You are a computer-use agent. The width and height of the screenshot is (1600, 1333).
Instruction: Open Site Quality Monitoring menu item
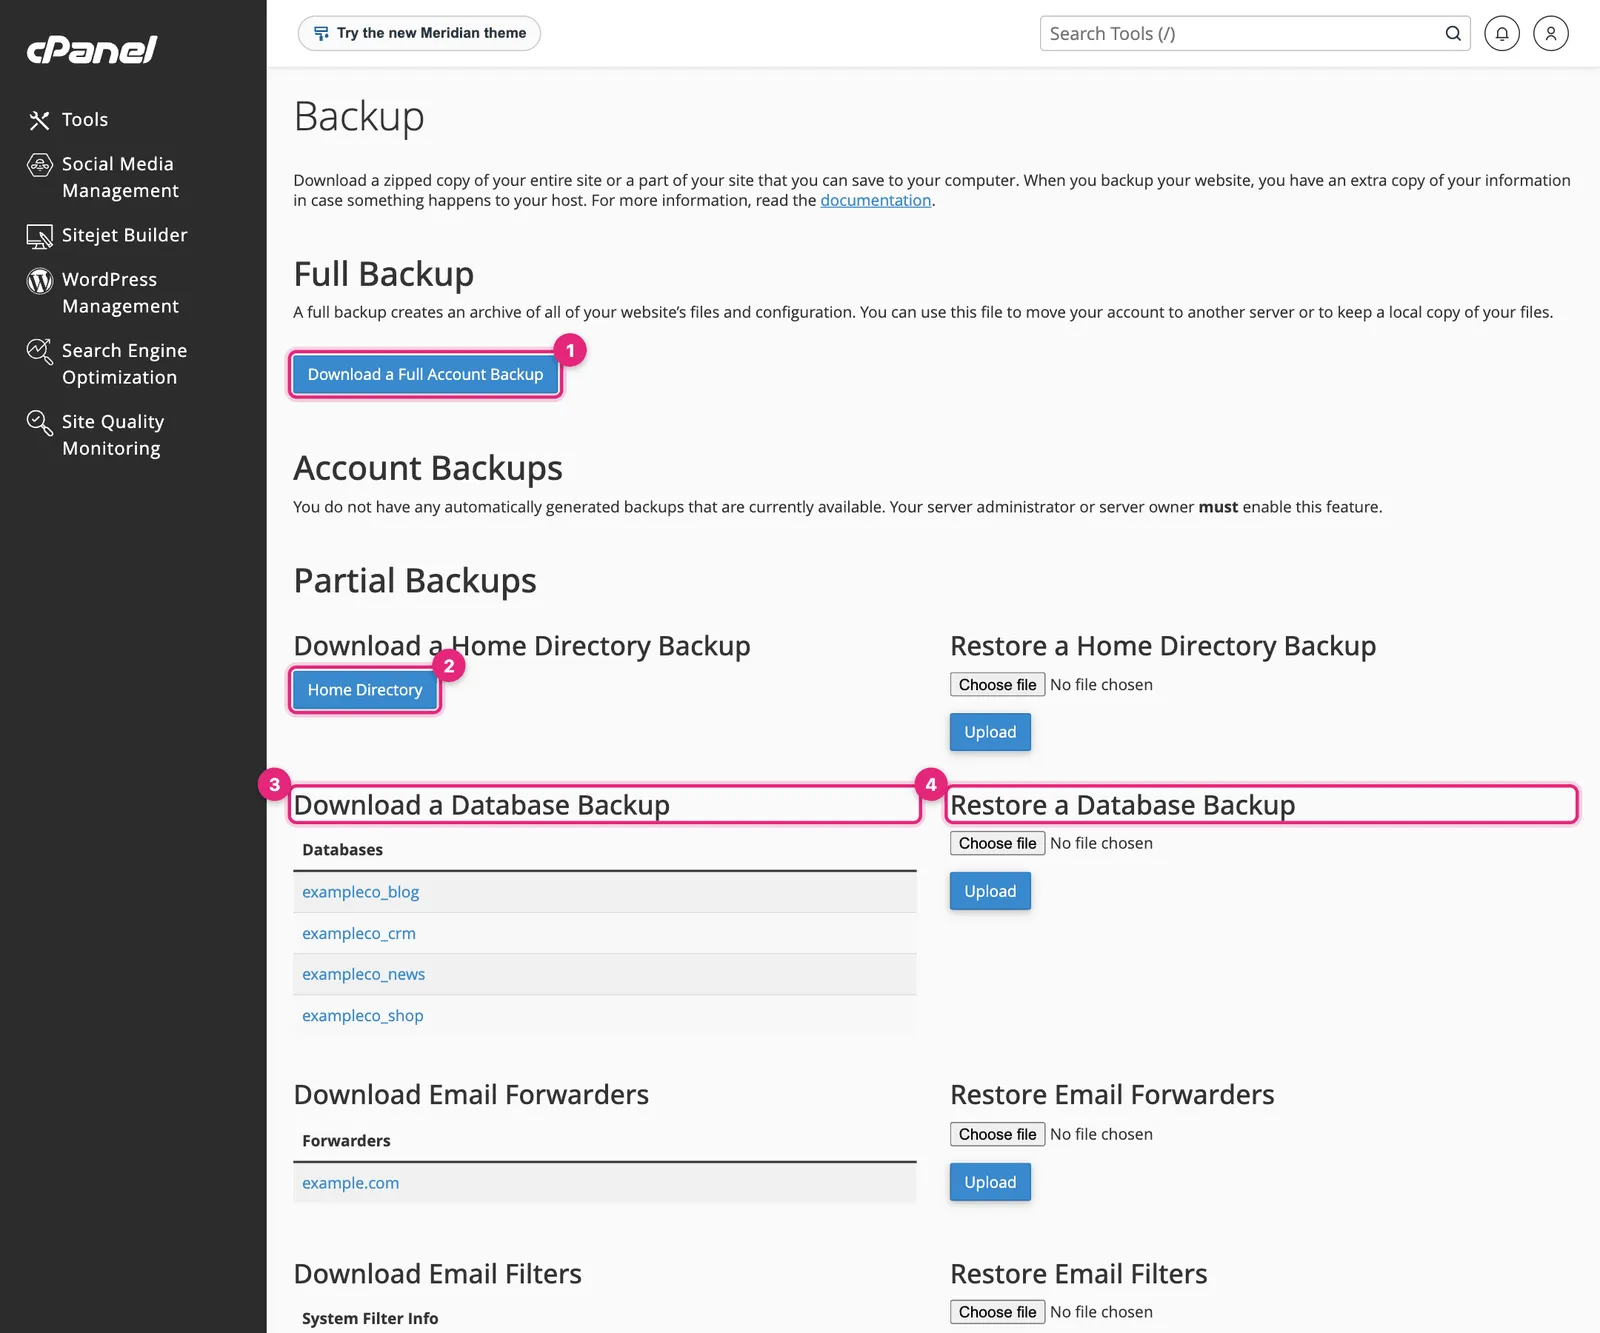coord(113,435)
